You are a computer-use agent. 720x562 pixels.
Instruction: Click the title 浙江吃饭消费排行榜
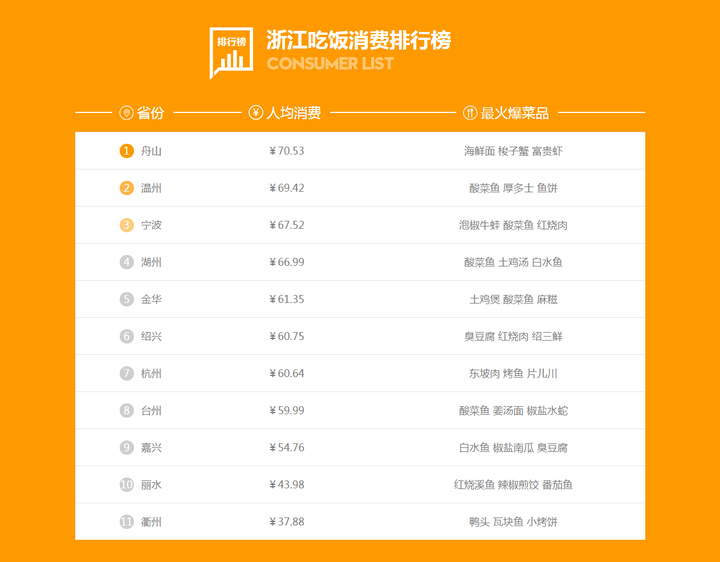tap(358, 40)
